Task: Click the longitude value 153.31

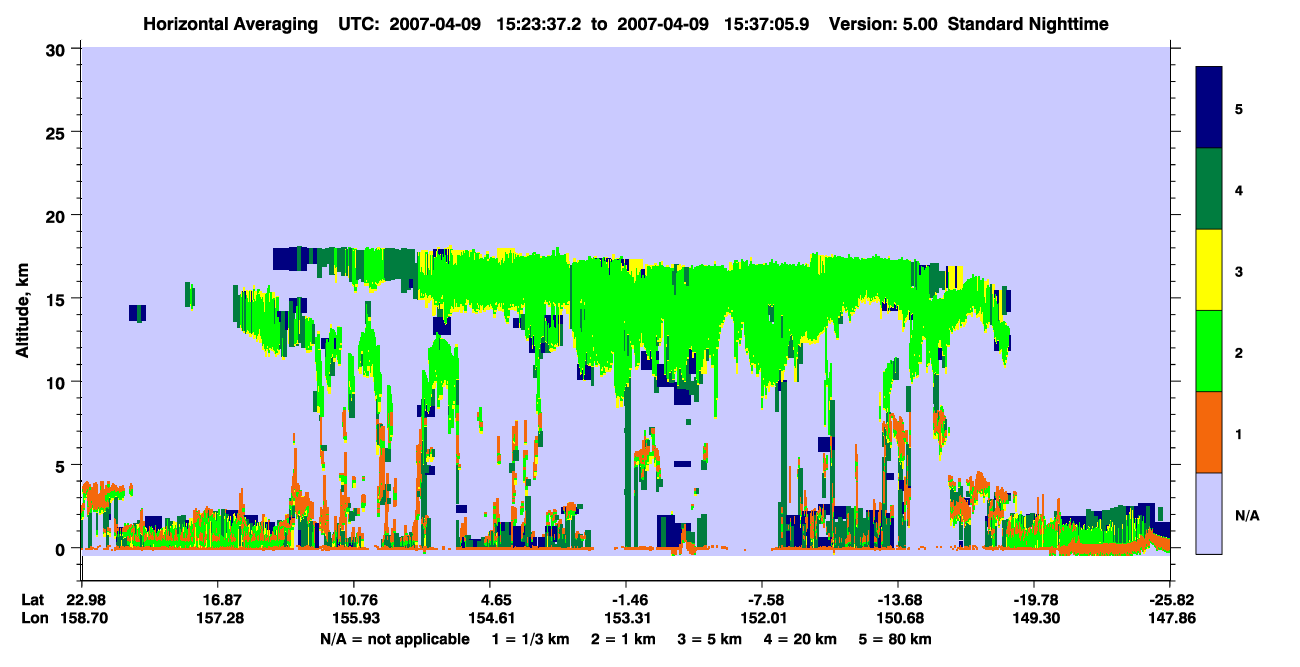Action: pyautogui.click(x=626, y=619)
